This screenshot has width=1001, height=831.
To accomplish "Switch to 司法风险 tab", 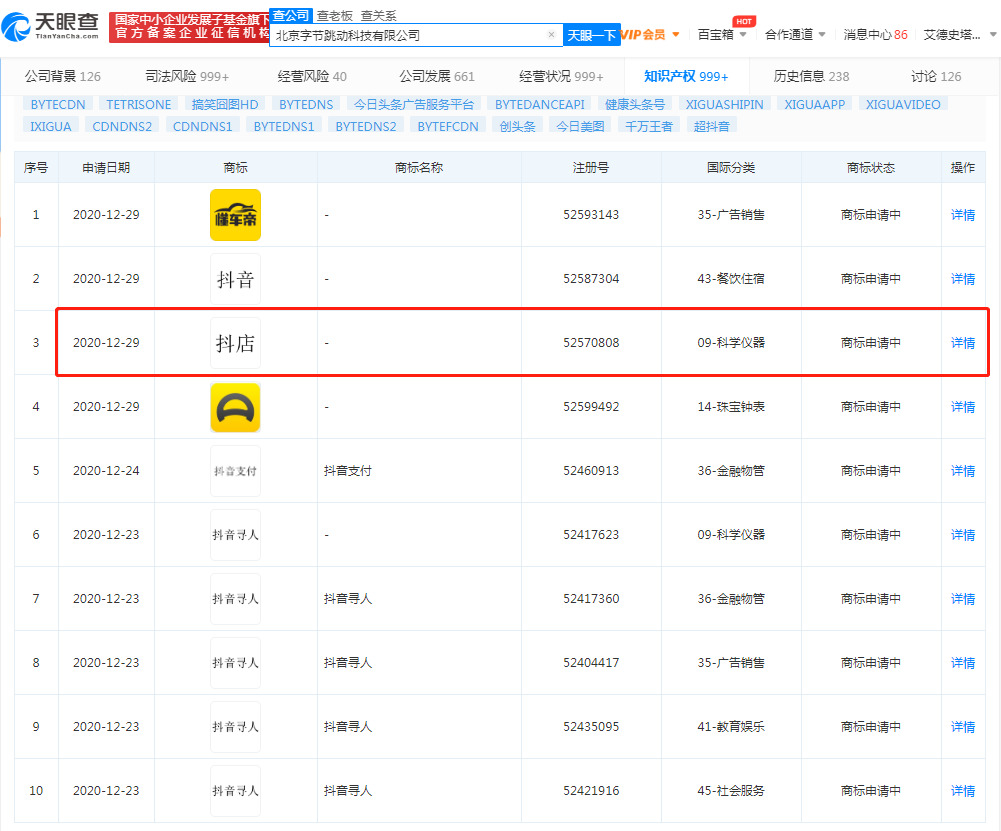I will click(x=187, y=77).
